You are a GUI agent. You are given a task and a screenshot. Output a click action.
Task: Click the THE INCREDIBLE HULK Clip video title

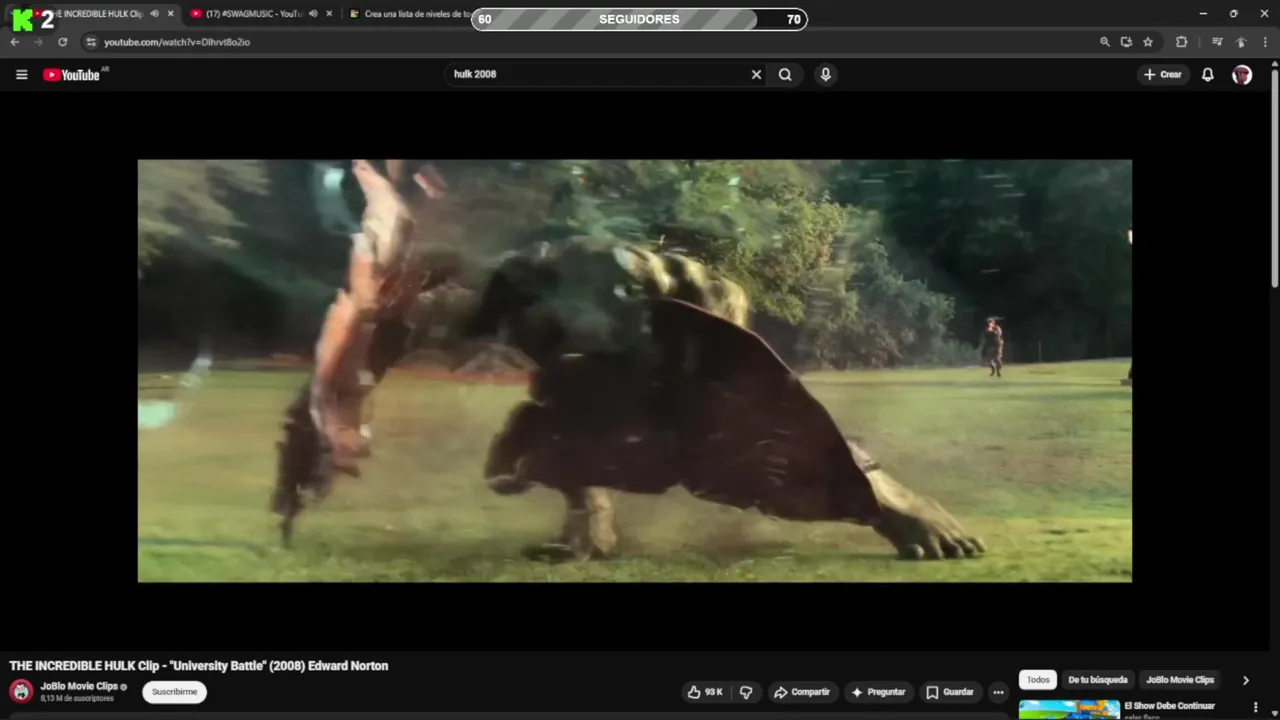coord(199,666)
